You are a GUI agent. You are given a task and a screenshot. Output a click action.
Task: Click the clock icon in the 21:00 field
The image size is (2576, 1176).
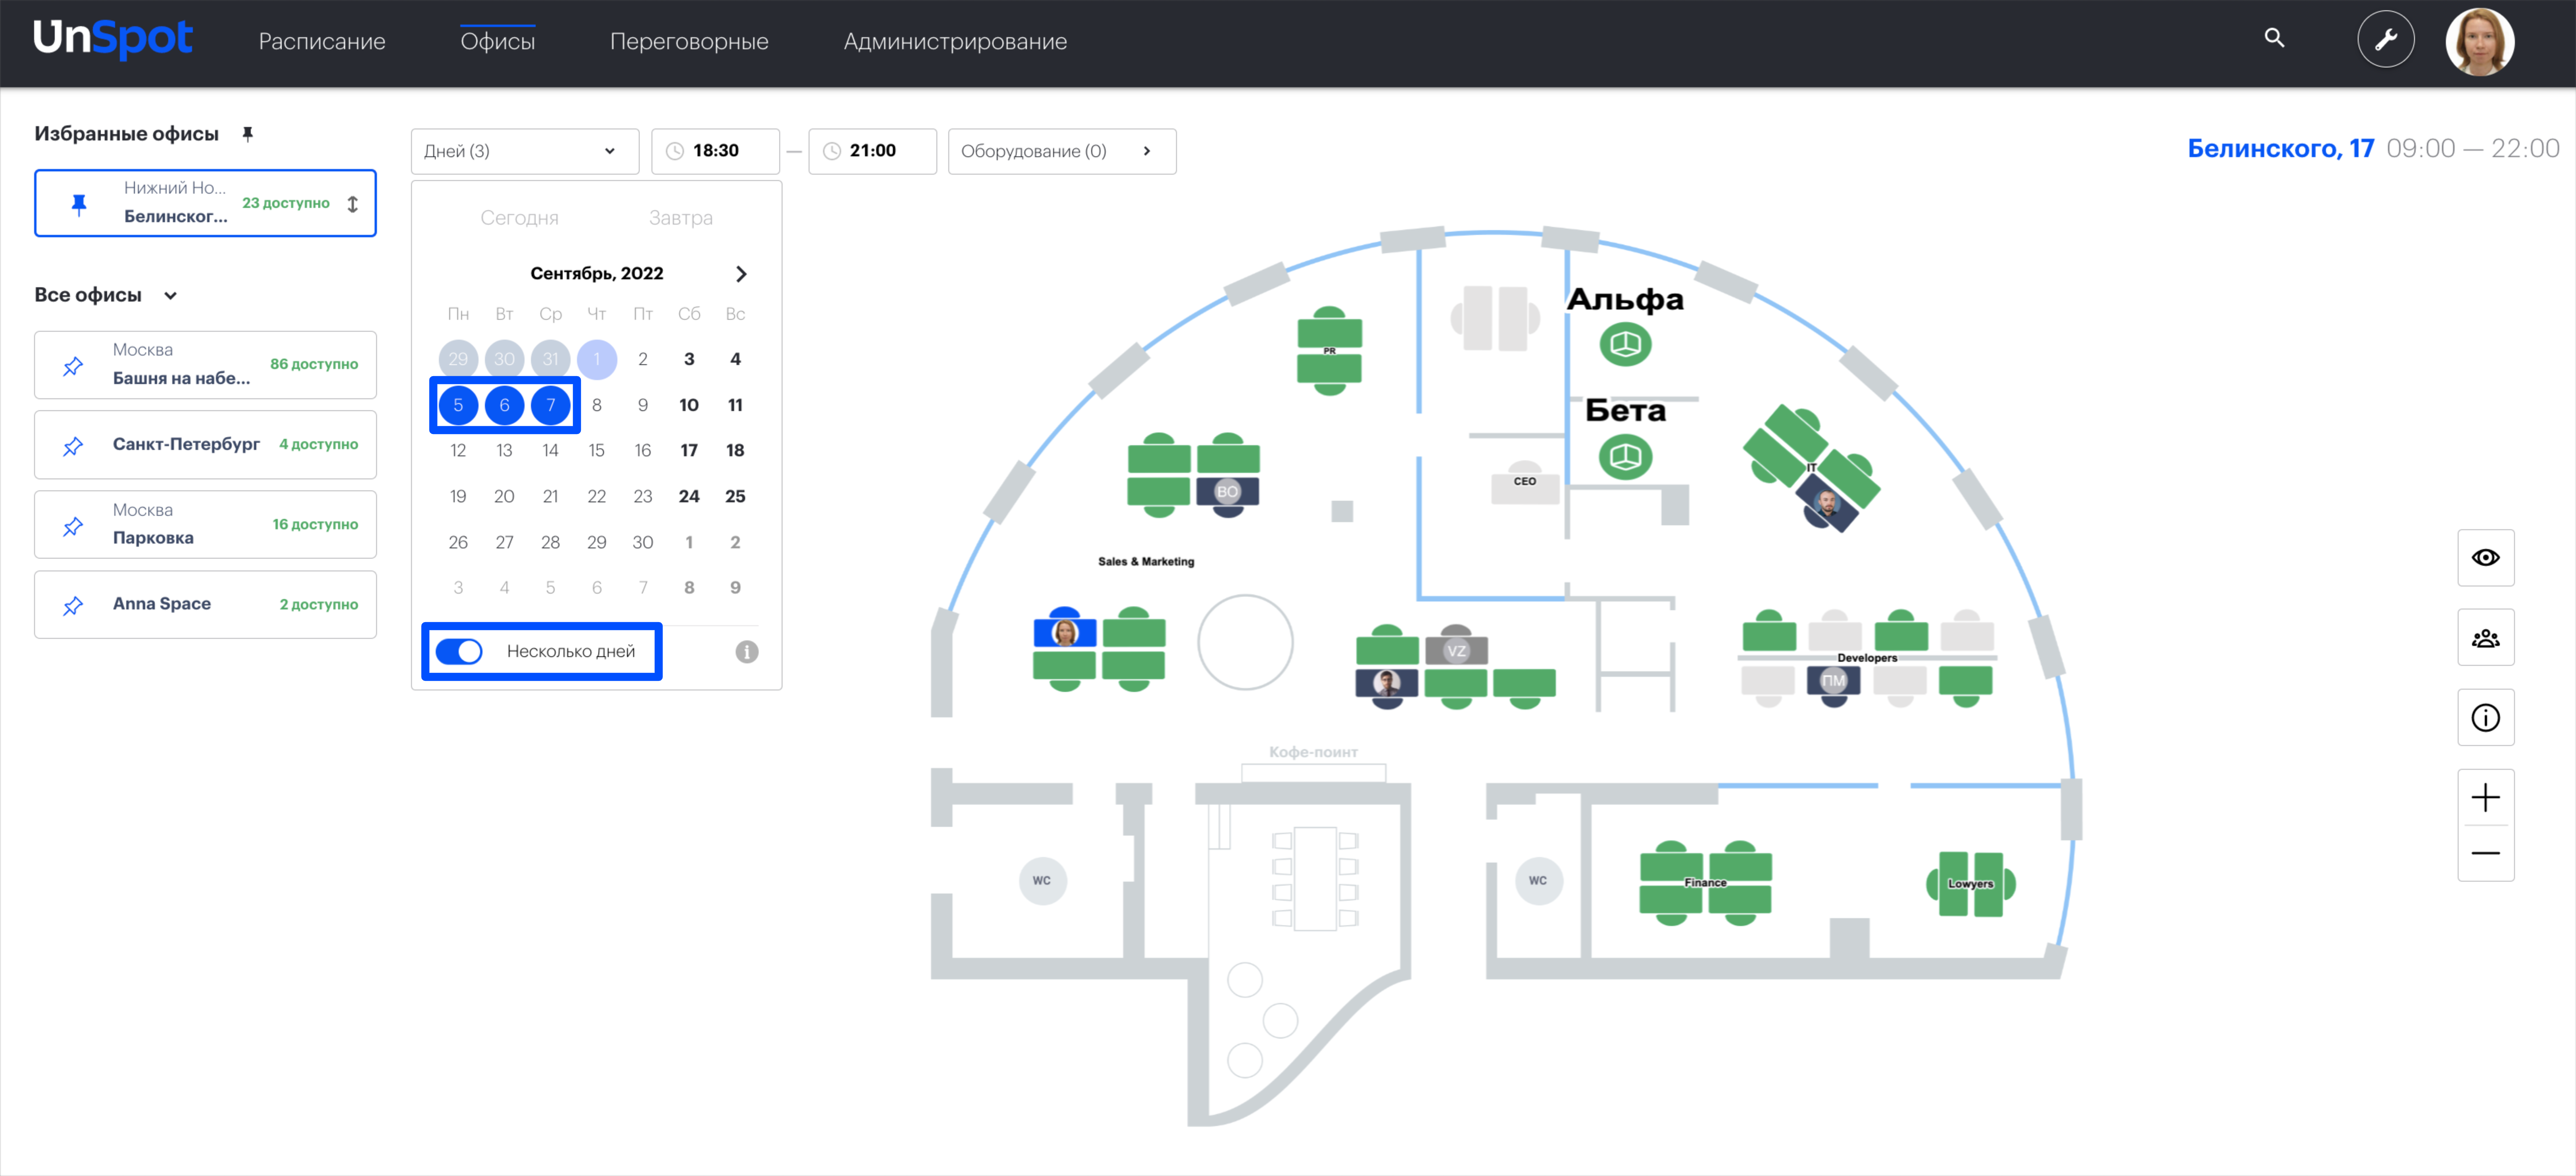pyautogui.click(x=832, y=151)
